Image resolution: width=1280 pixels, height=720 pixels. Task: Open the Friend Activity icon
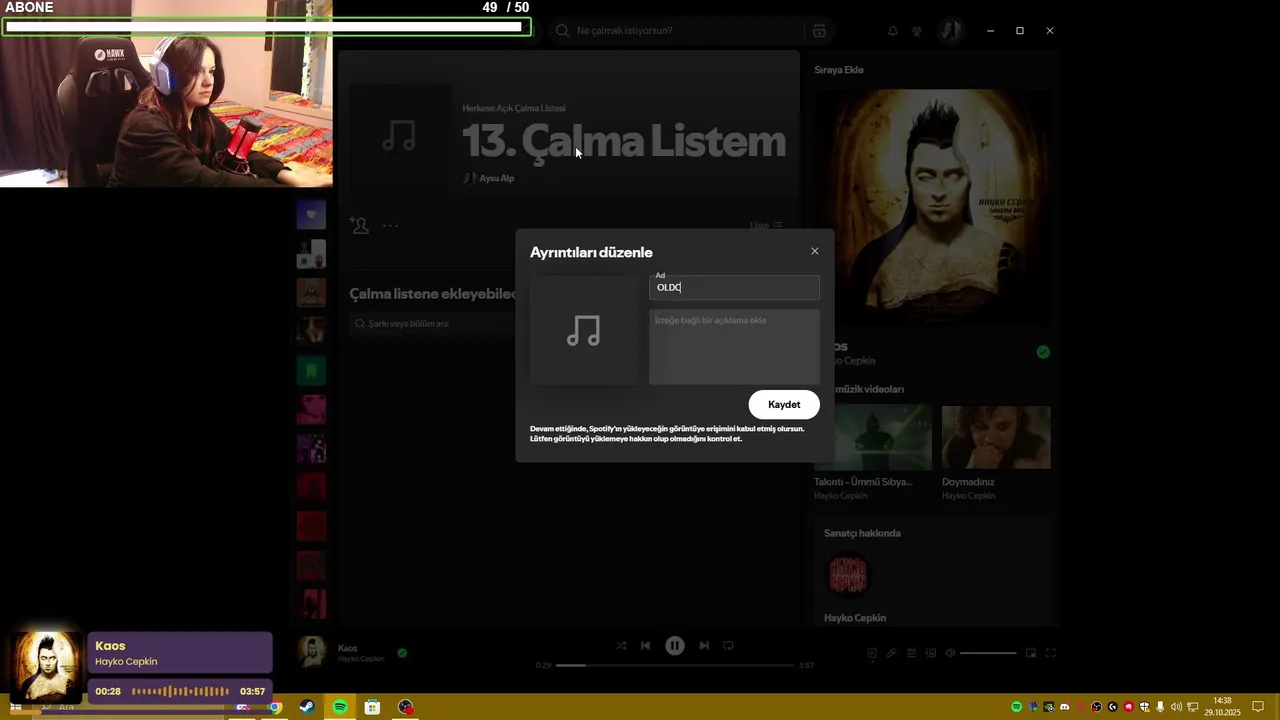click(x=917, y=31)
